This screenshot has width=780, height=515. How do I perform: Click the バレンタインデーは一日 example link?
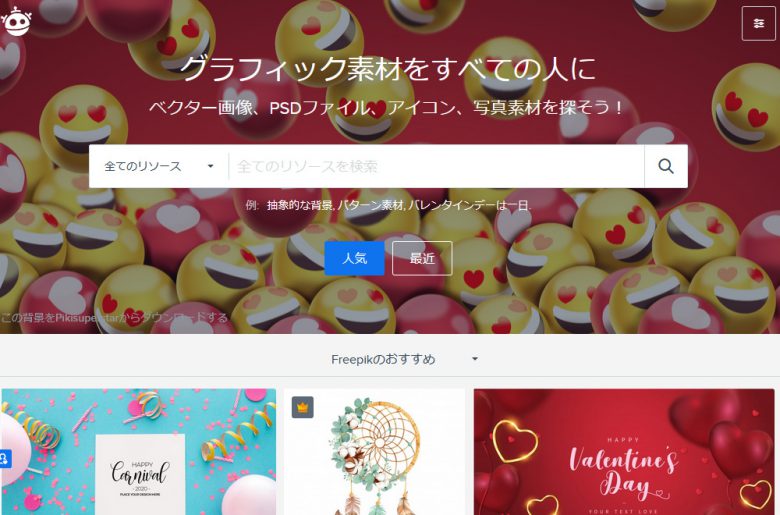(469, 205)
